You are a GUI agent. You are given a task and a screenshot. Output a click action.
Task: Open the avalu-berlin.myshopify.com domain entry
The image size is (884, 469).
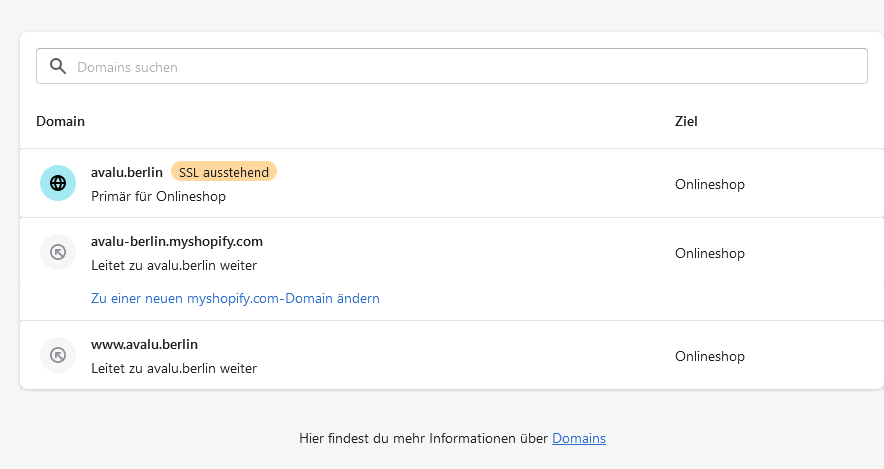click(x=177, y=241)
